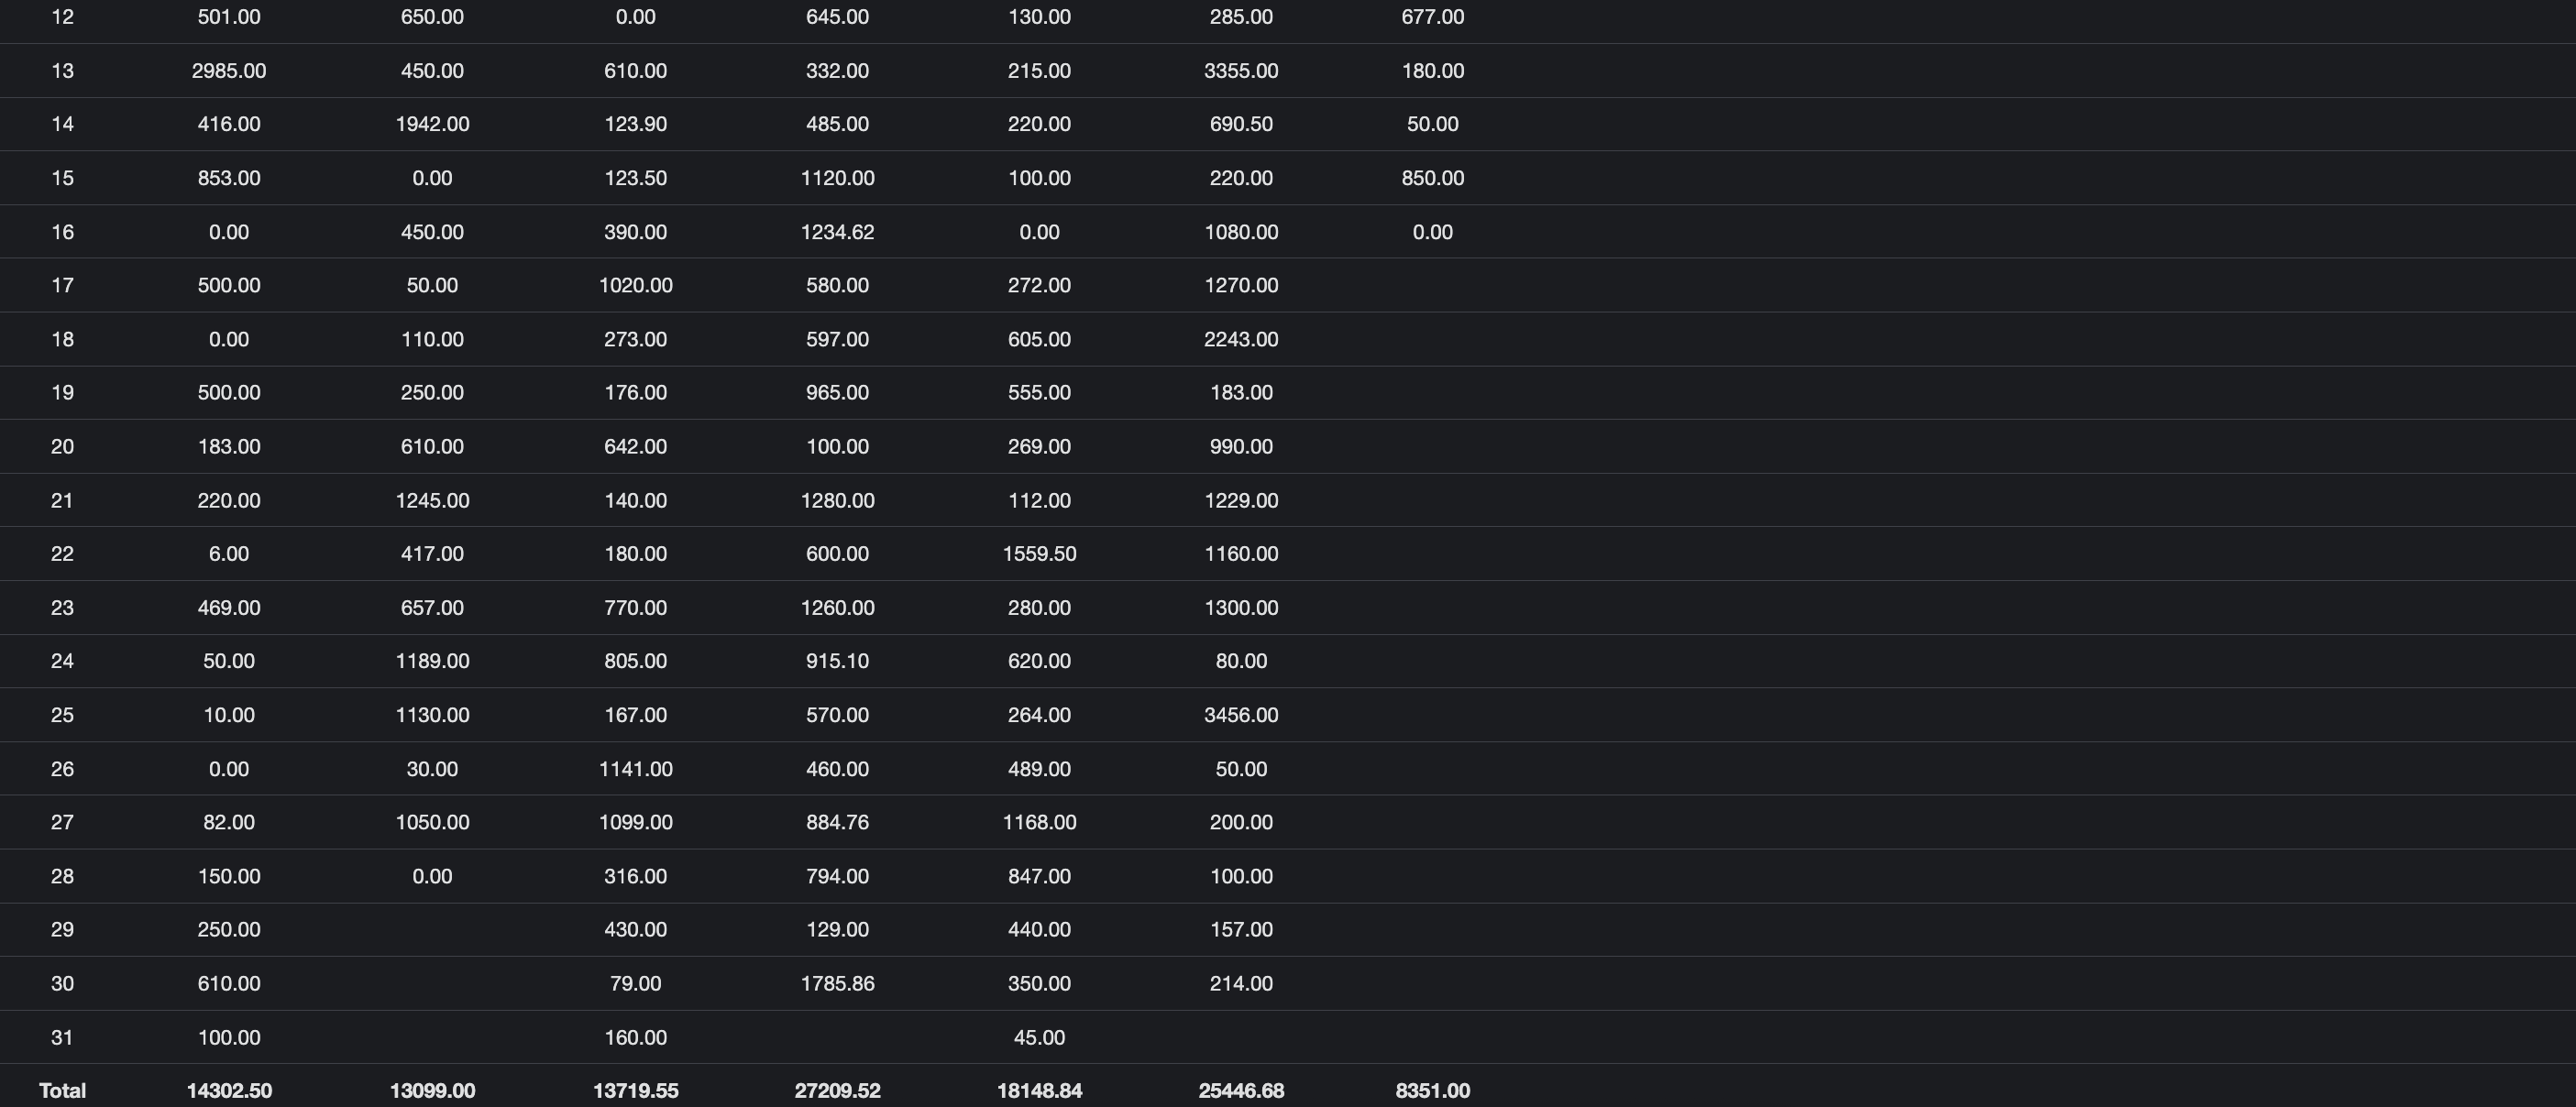Click the 2243.00 value in row 18
This screenshot has width=2576, height=1107.
point(1241,339)
